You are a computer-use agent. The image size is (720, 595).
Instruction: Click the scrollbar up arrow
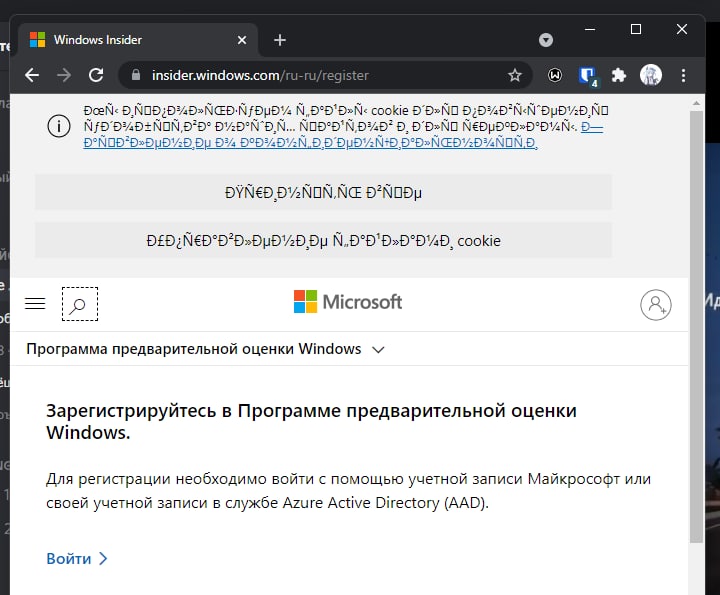(x=696, y=103)
